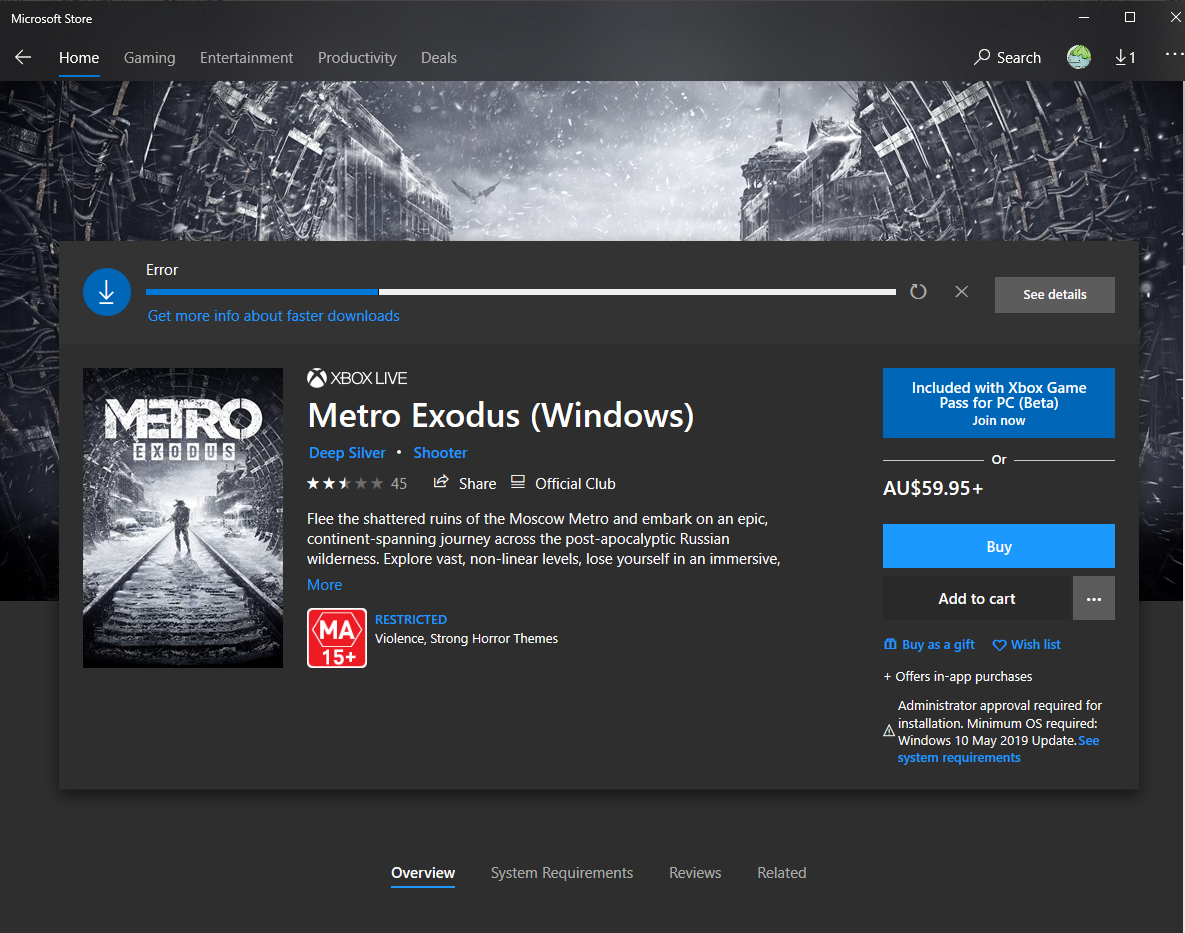The width and height of the screenshot is (1185, 933).
Task: Join Xbox Game Pass for PC
Action: tap(998, 403)
